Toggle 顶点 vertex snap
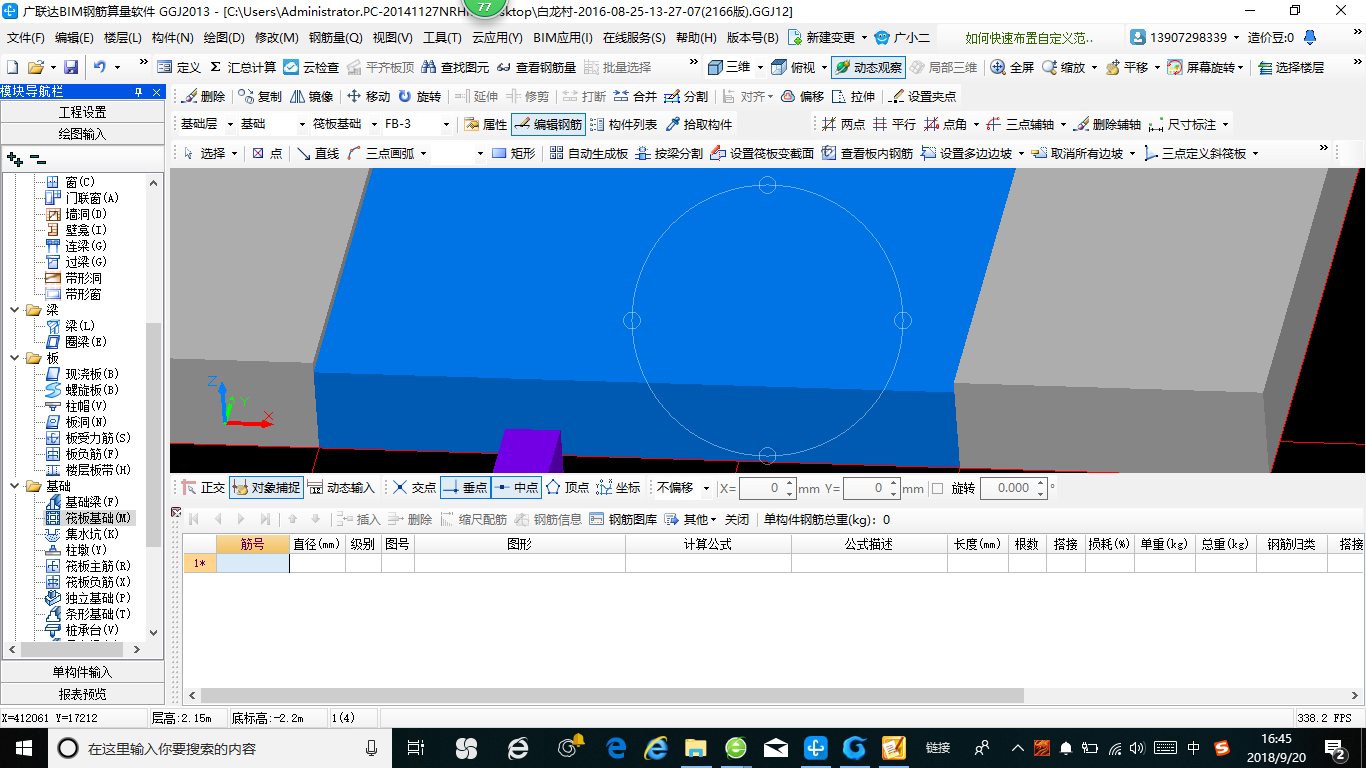The width and height of the screenshot is (1366, 768). pos(567,488)
